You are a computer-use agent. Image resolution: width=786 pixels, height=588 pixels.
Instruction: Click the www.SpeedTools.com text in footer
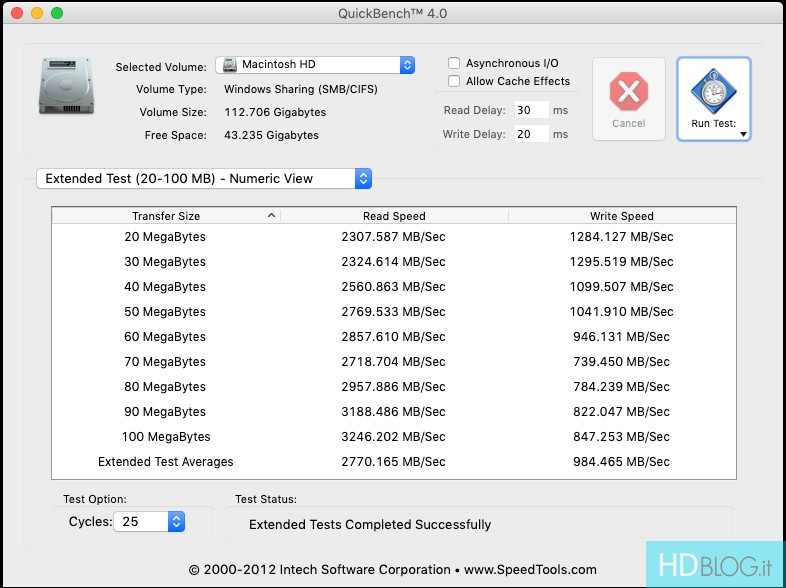point(530,570)
